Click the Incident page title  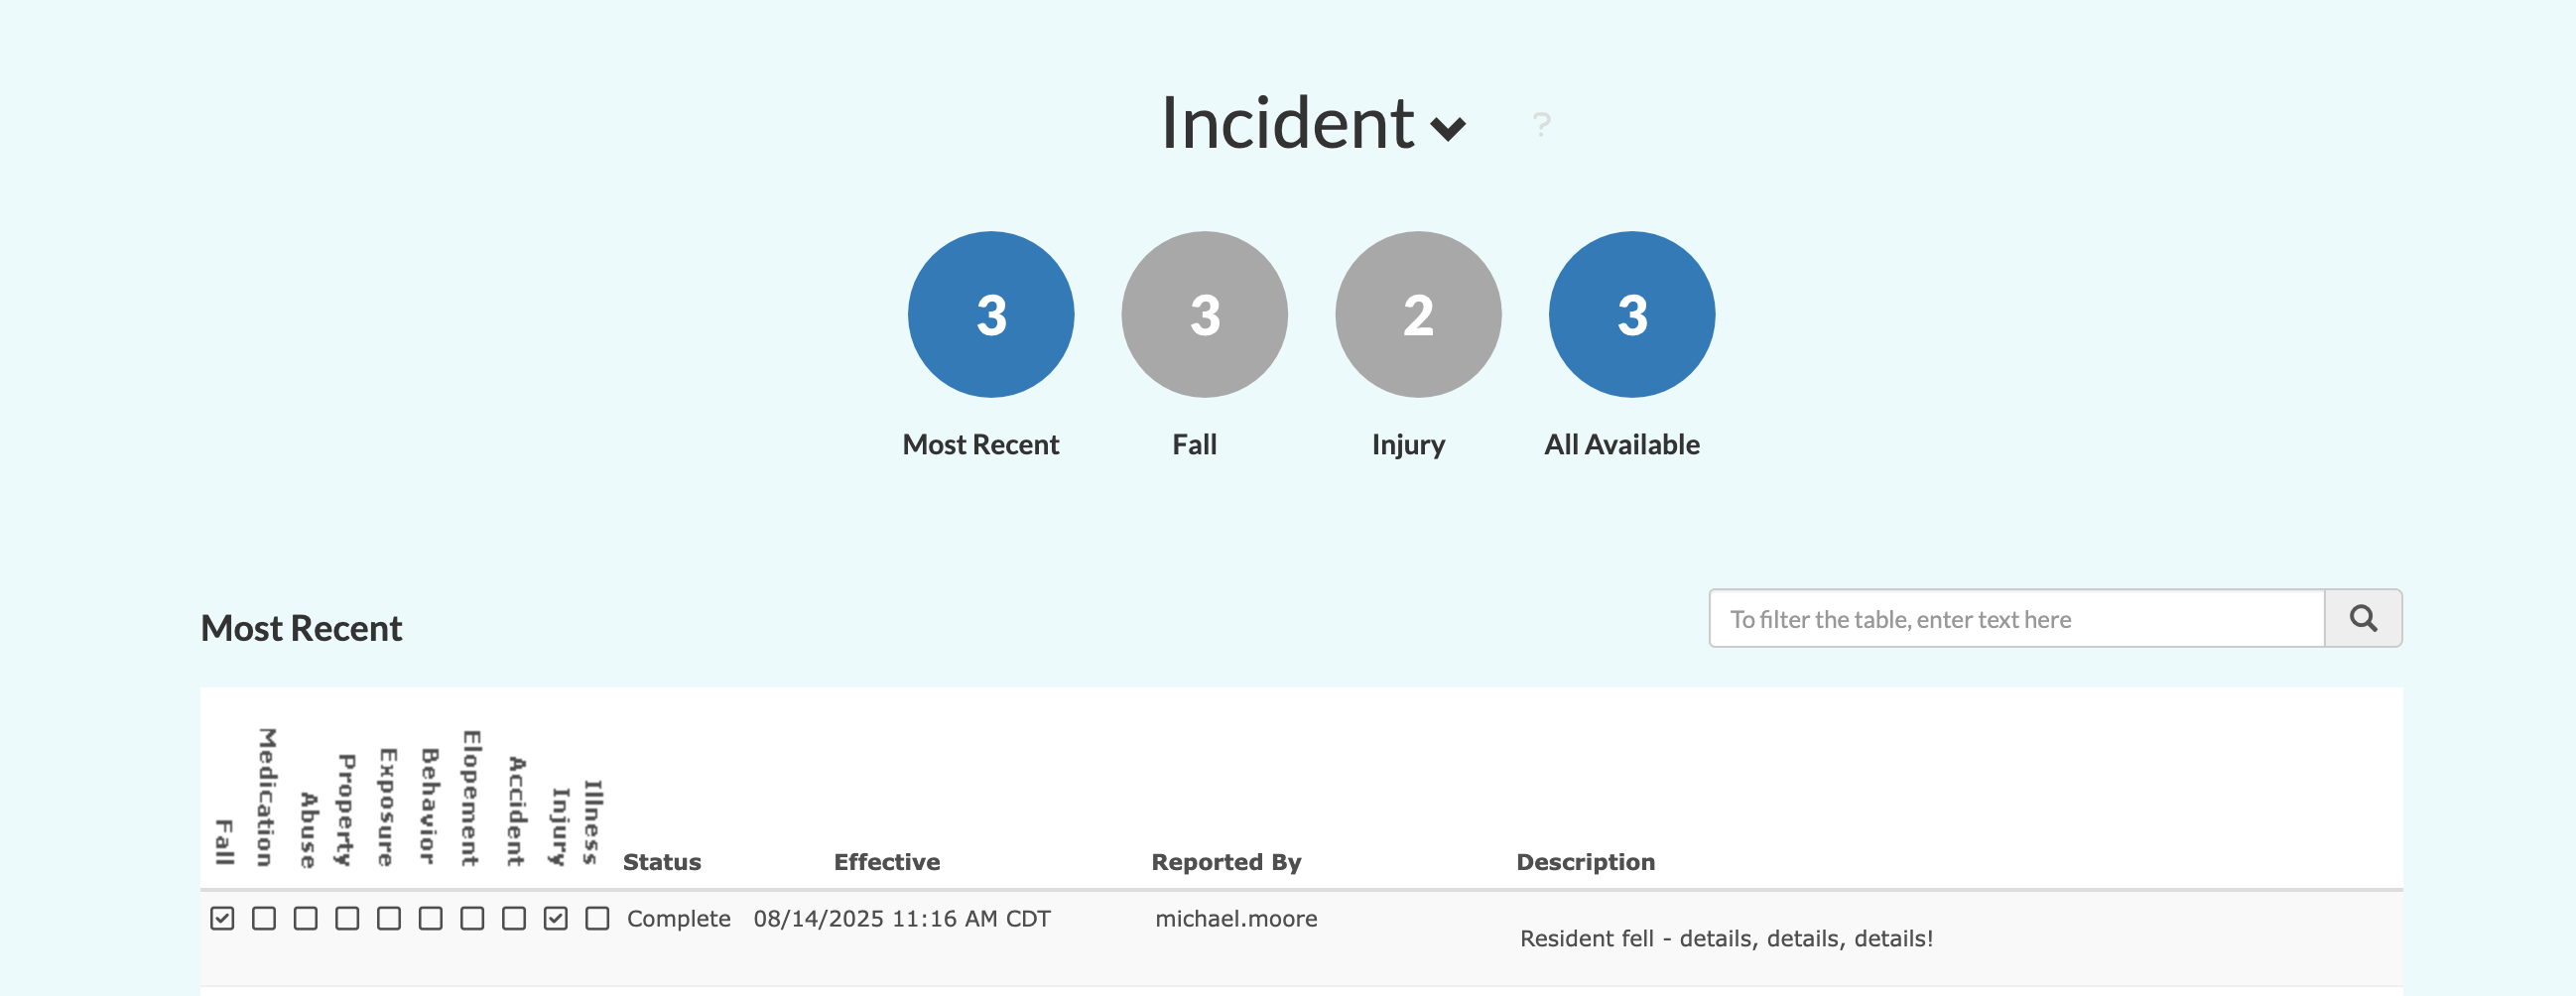coord(1288,123)
